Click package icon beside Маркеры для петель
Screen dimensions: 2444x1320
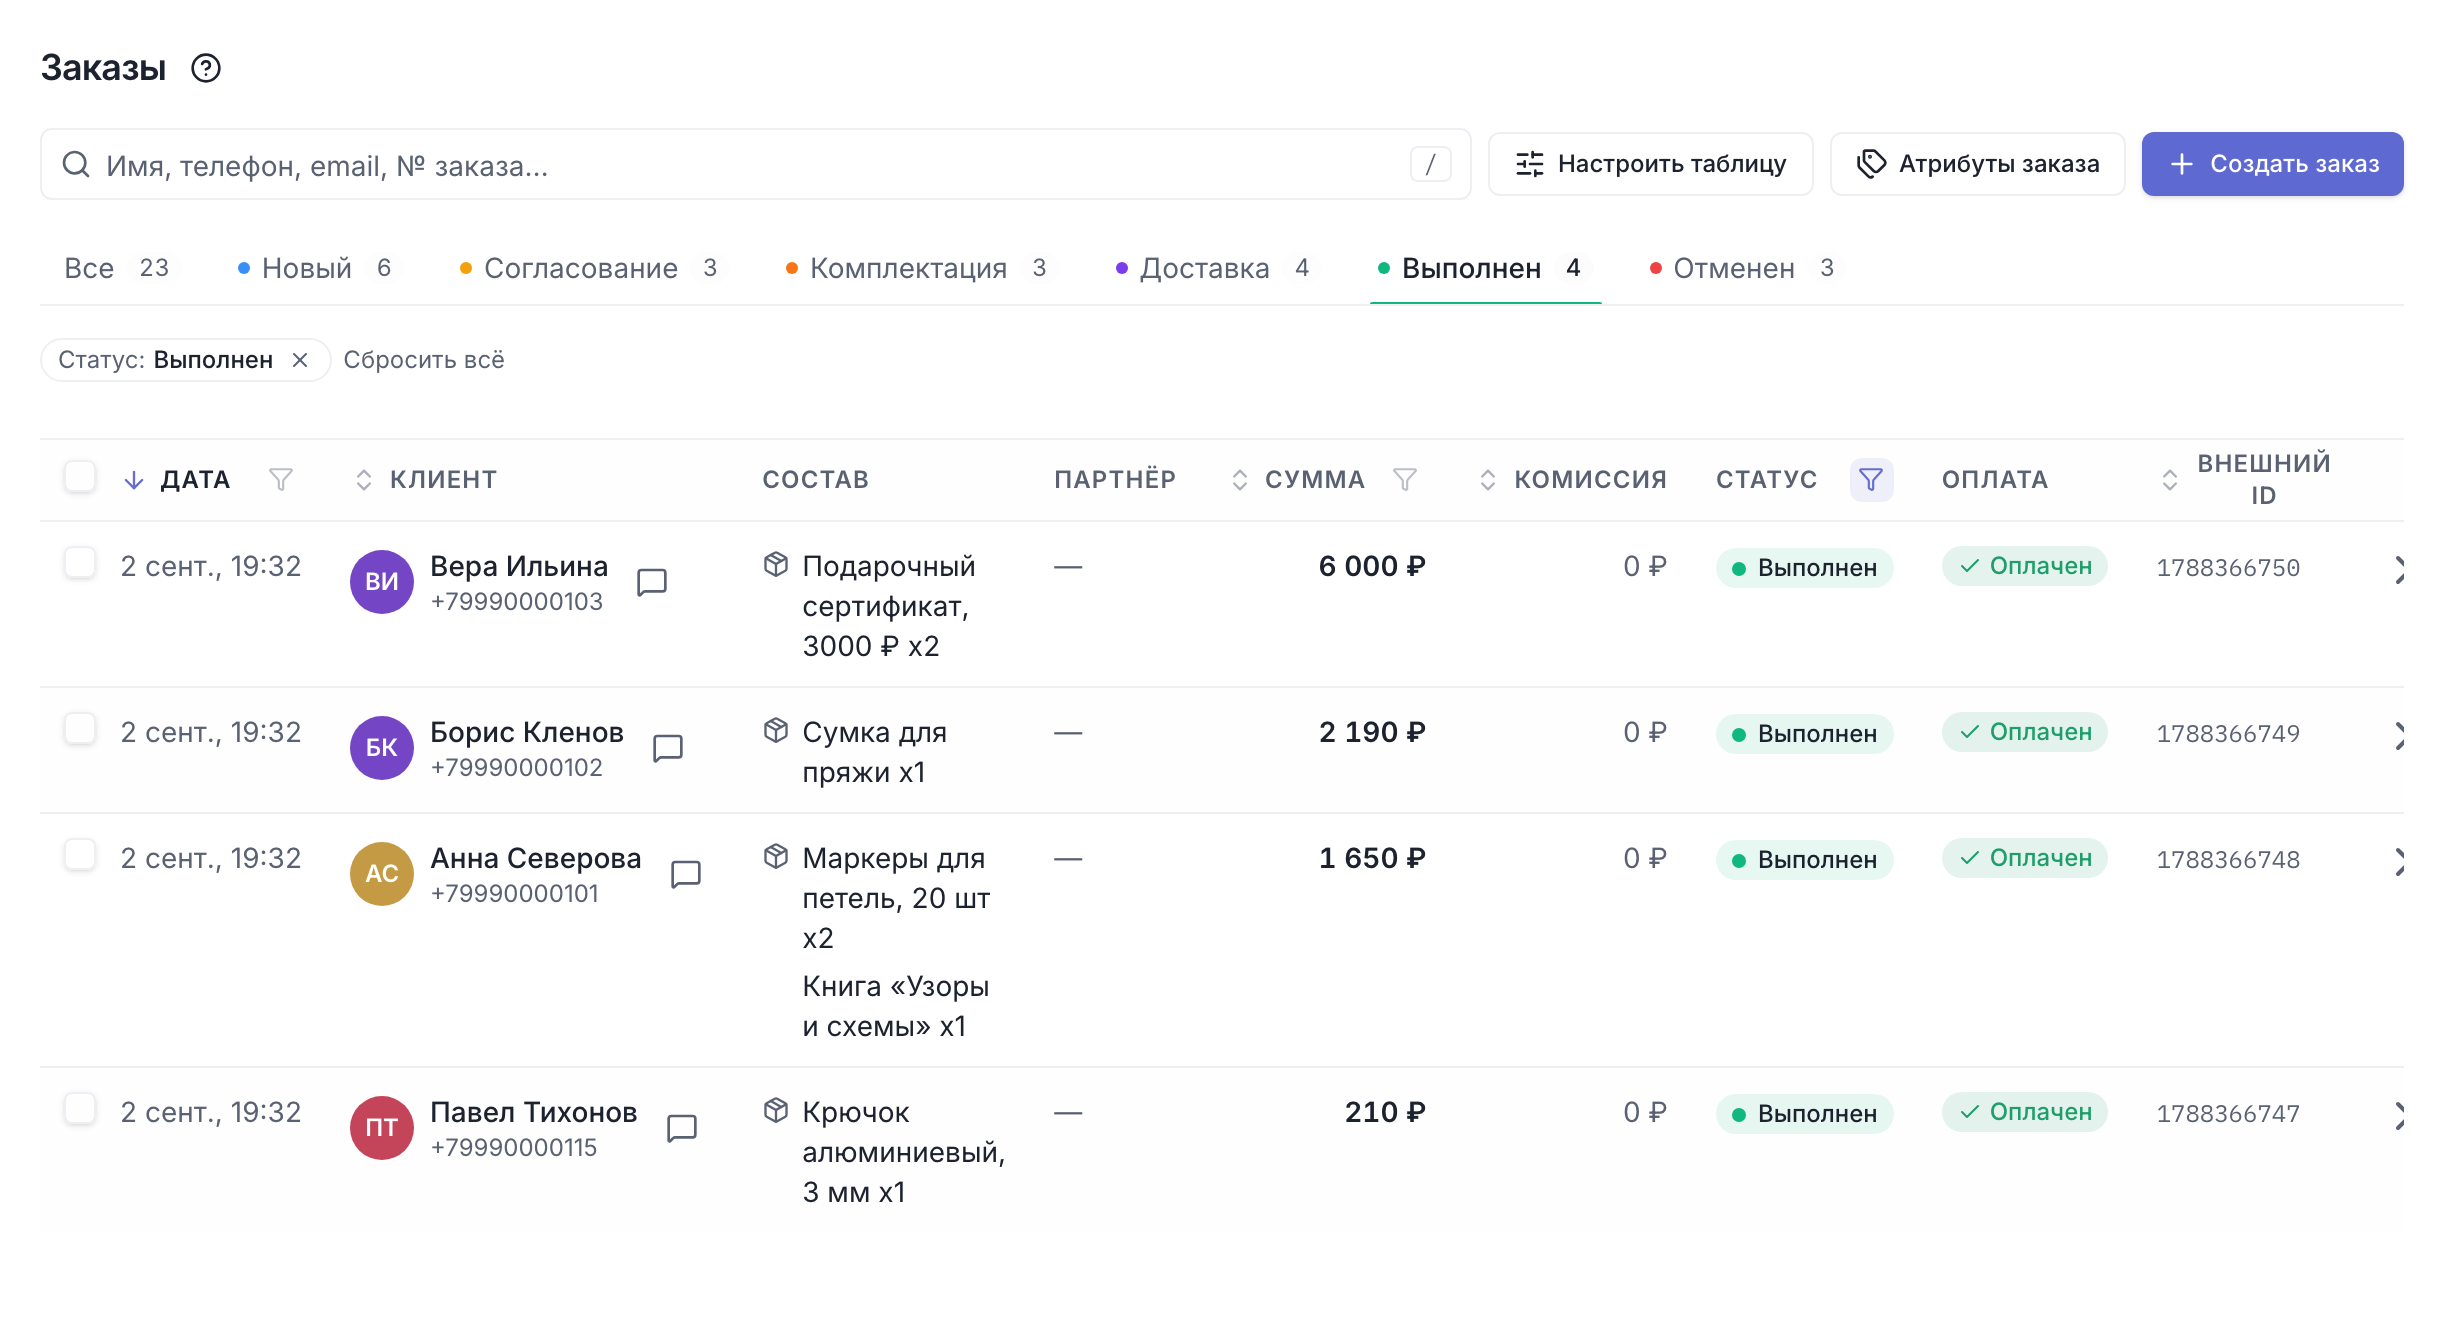(776, 857)
